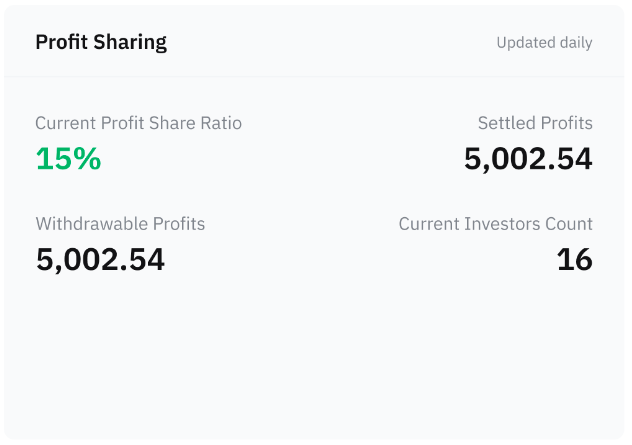Click the word "Profit" in the card title

point(61,42)
